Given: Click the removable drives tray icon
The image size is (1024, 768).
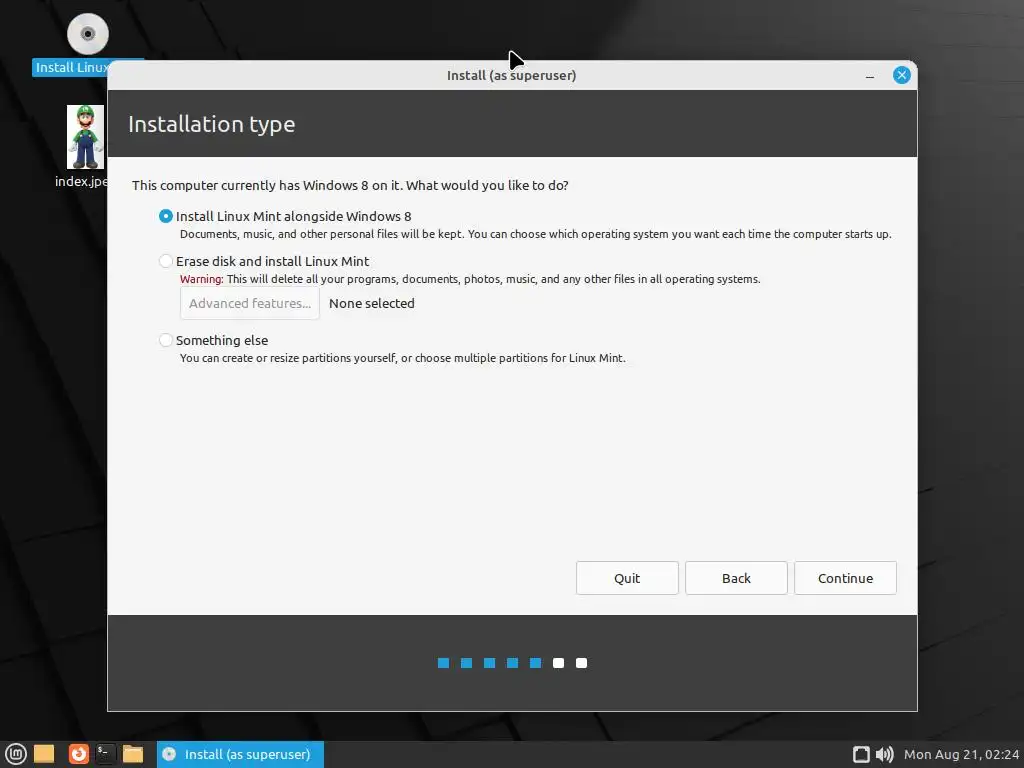Looking at the screenshot, I should pyautogui.click(x=861, y=754).
